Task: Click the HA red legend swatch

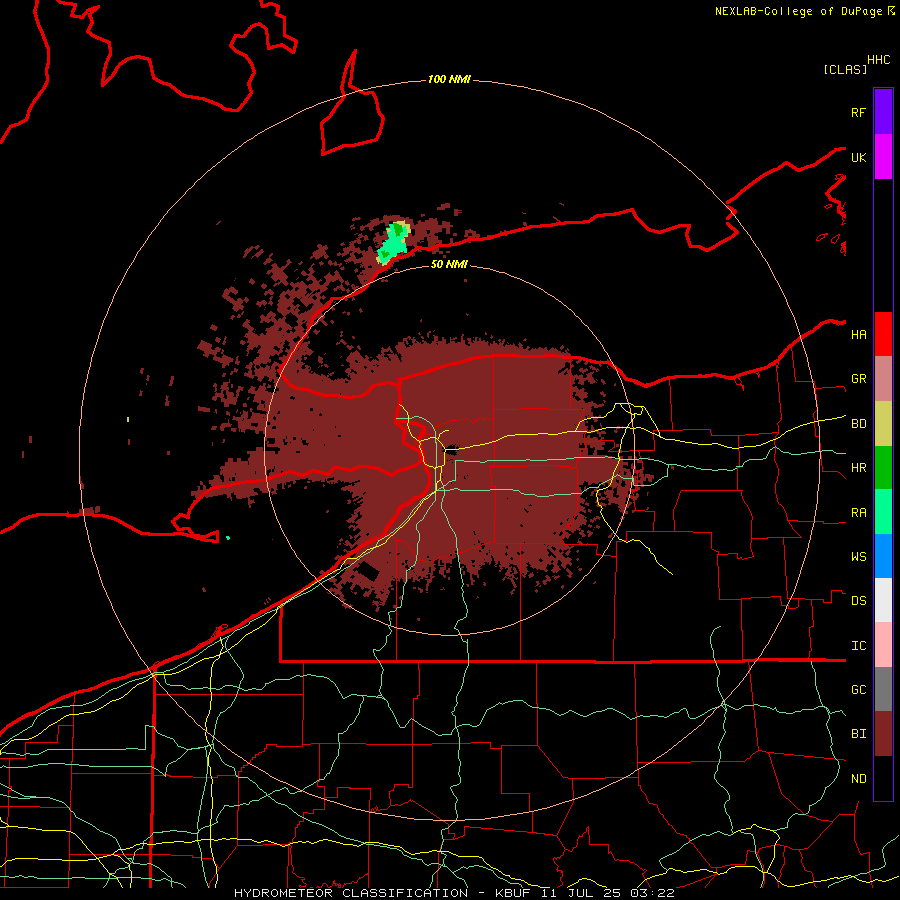Action: pyautogui.click(x=883, y=334)
